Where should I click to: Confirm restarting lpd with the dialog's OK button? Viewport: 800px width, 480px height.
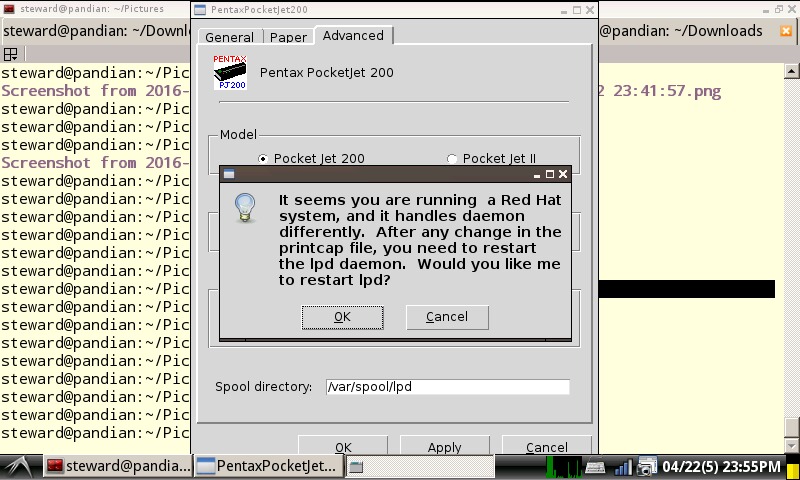(x=342, y=317)
